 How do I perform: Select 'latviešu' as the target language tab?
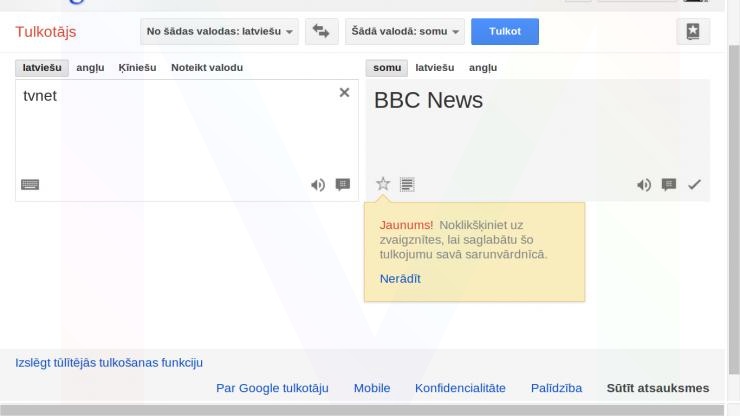coord(435,67)
